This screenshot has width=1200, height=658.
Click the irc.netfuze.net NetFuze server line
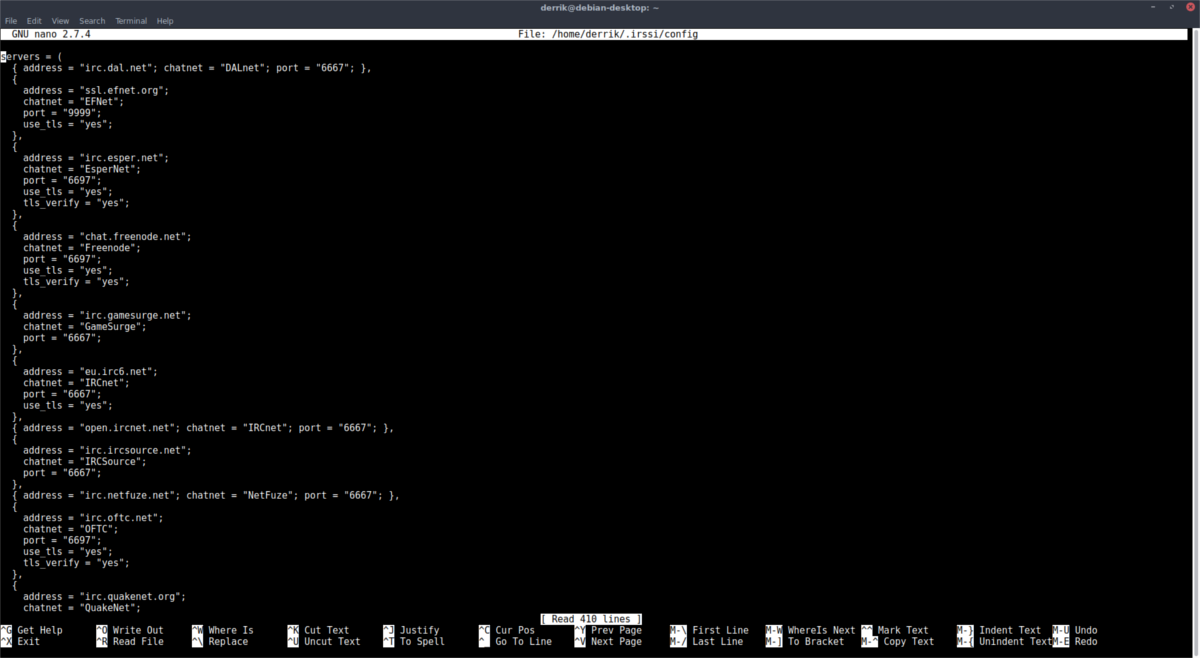[206, 495]
